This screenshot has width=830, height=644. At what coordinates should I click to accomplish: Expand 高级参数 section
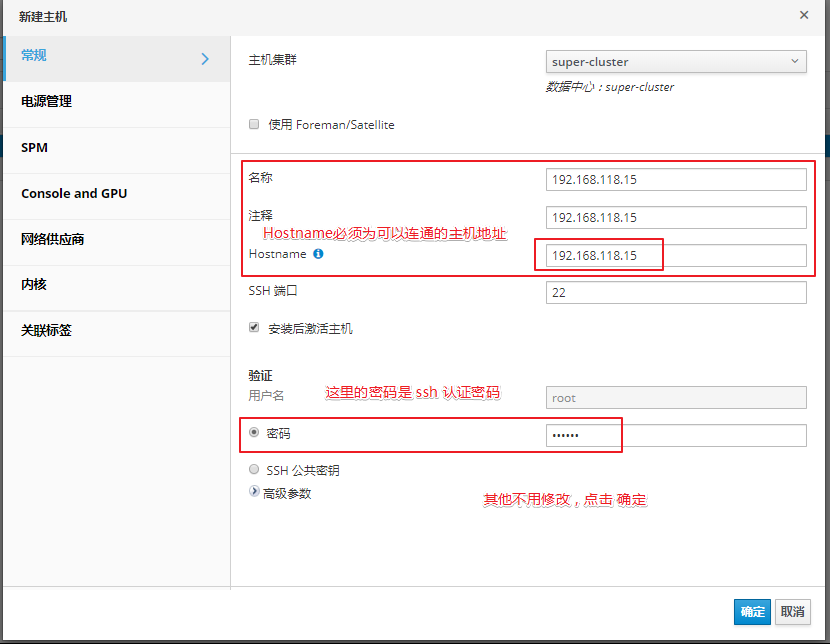pos(254,492)
